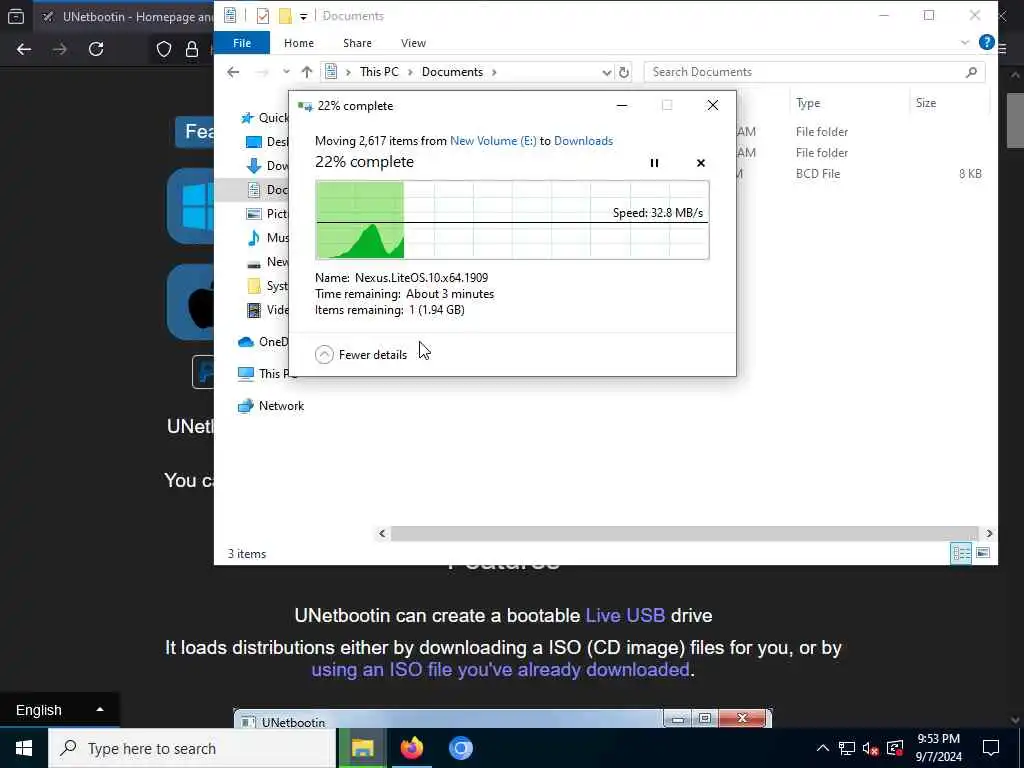
Task: Open Videos in navigation pane
Action: click(x=267, y=310)
